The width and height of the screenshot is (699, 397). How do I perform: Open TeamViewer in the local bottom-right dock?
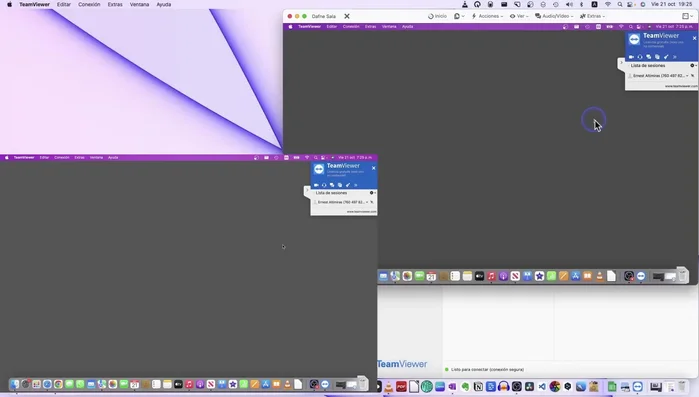pos(638,387)
